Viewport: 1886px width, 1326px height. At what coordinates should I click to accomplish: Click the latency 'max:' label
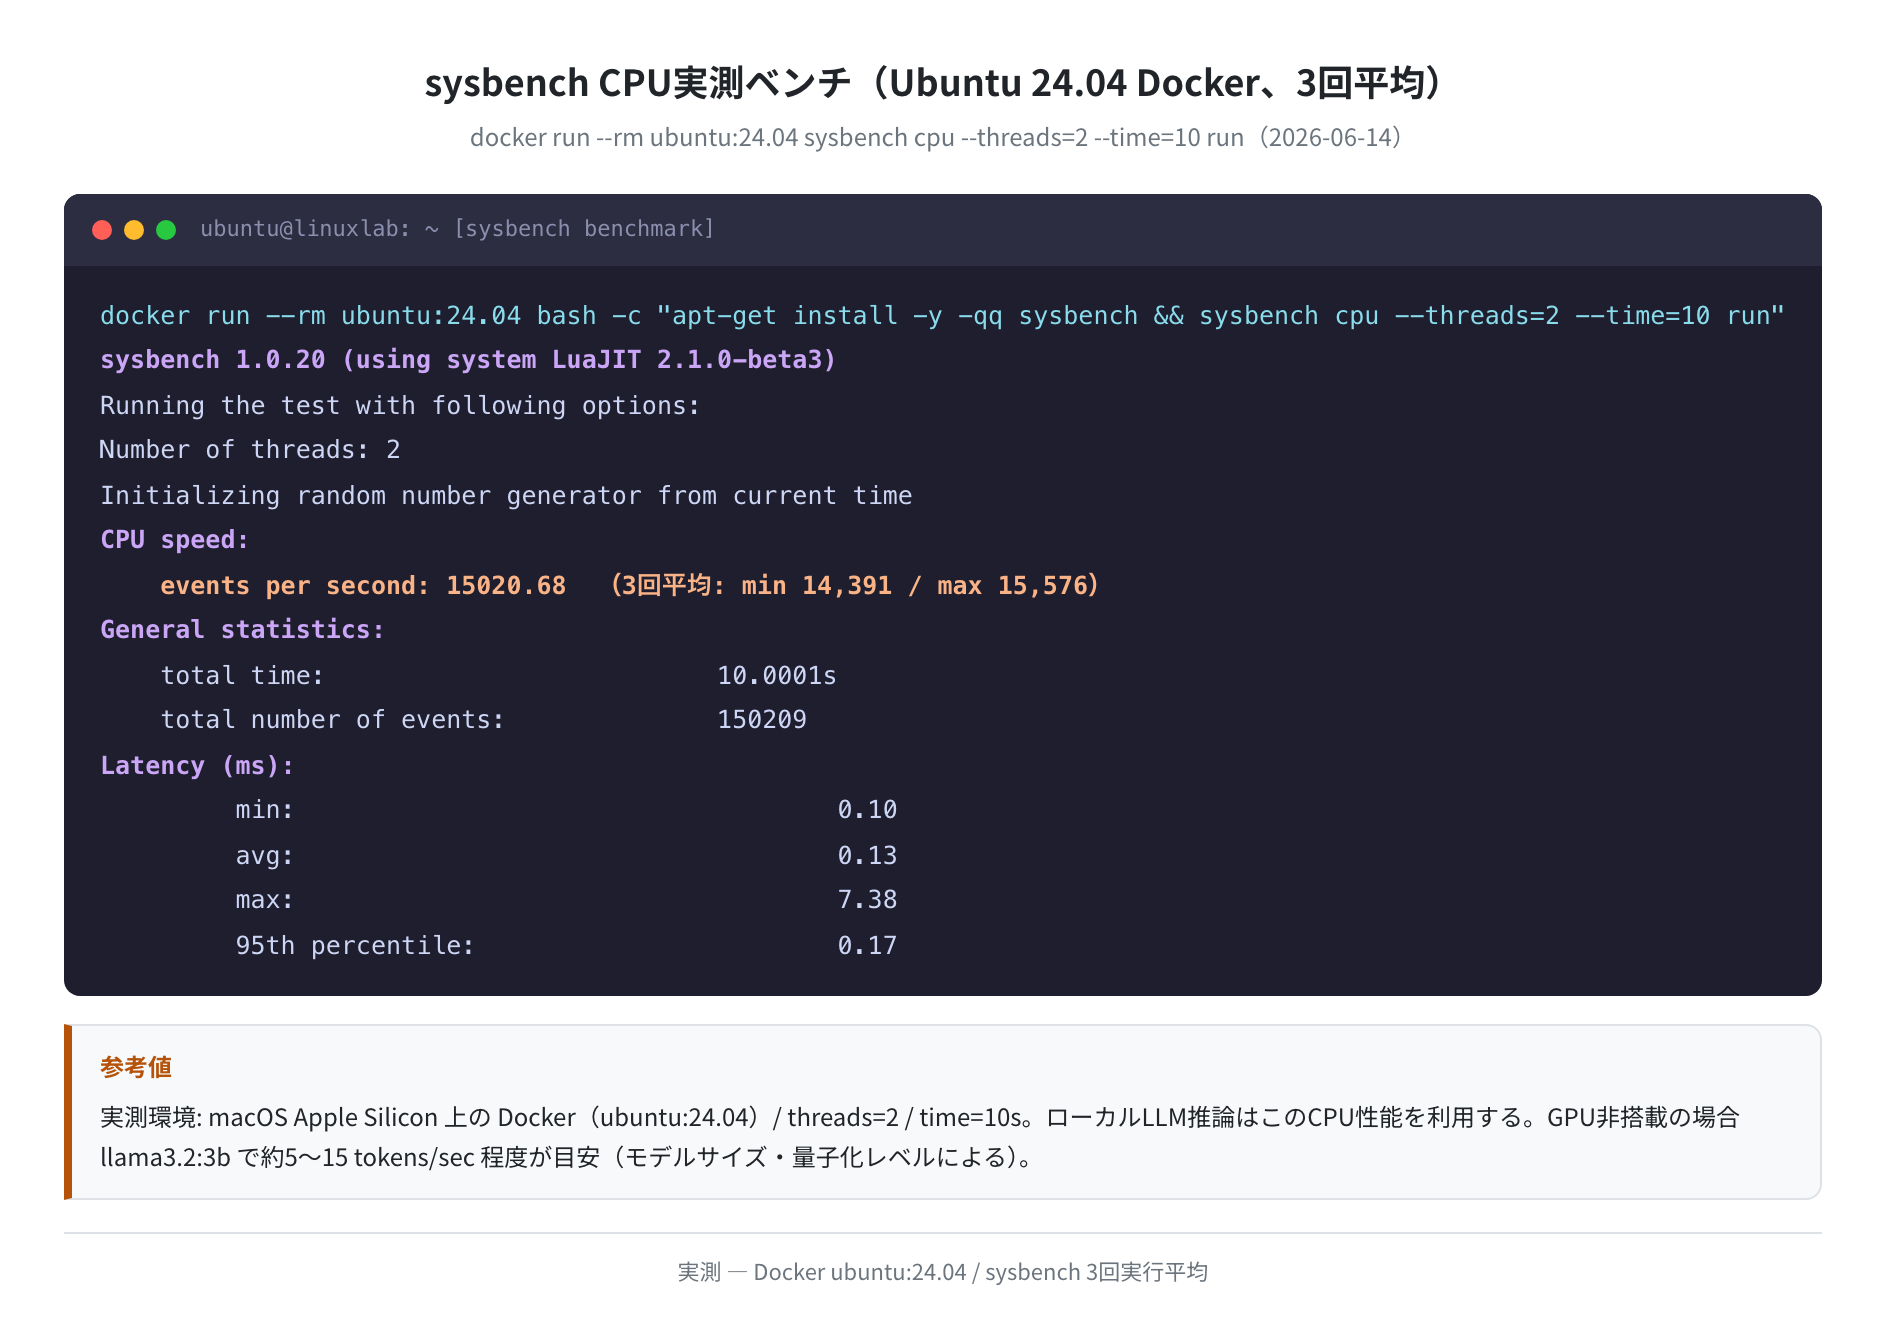point(265,900)
